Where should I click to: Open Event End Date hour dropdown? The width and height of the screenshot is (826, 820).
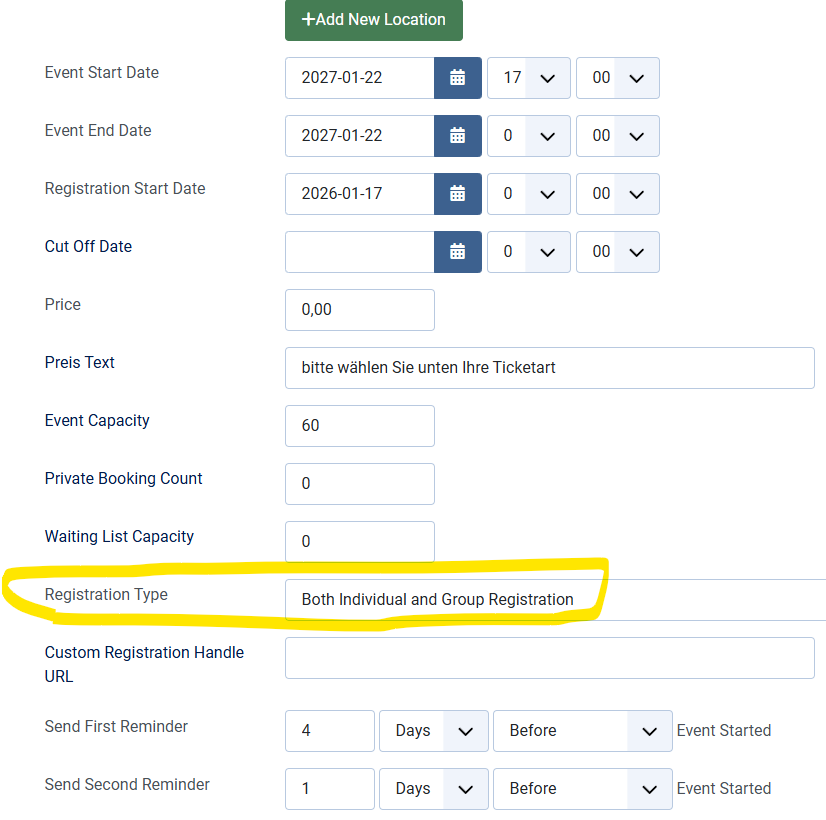point(528,136)
